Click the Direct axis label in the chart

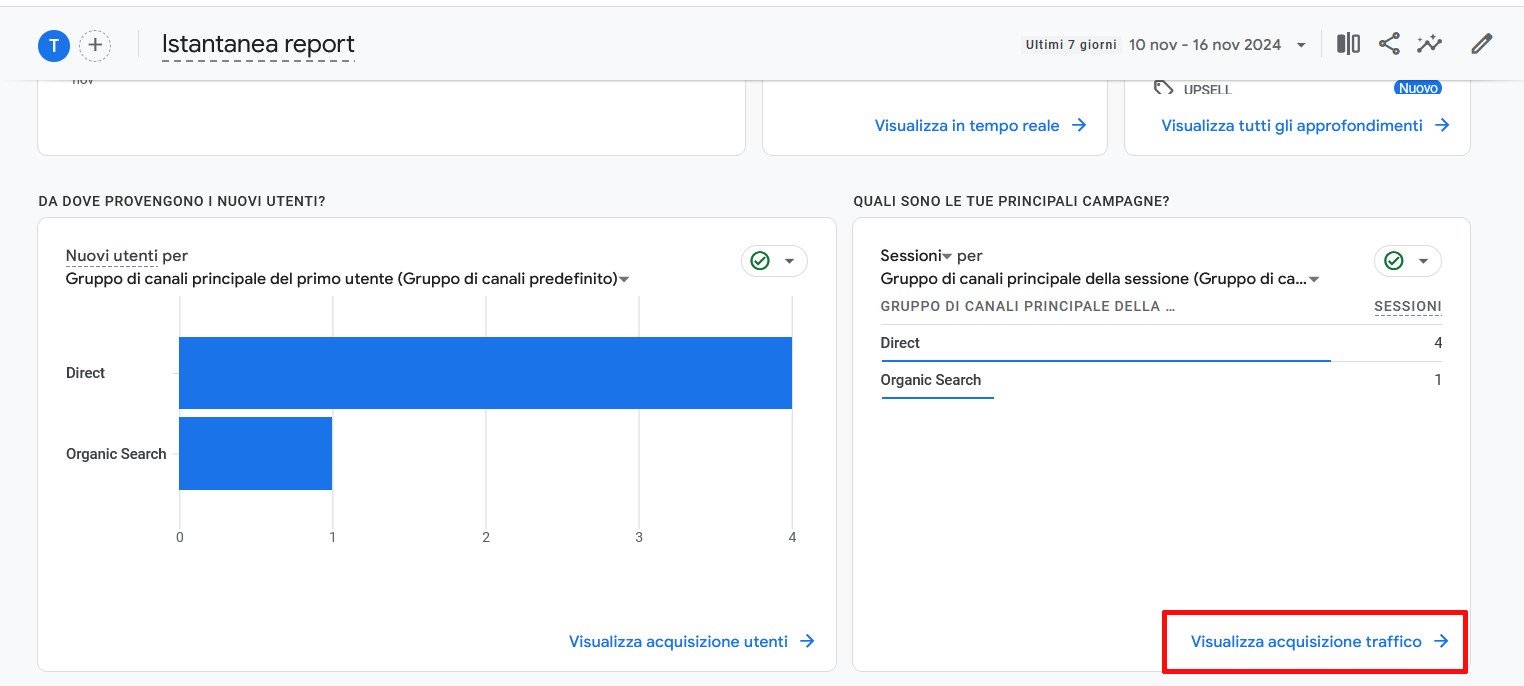(x=85, y=373)
